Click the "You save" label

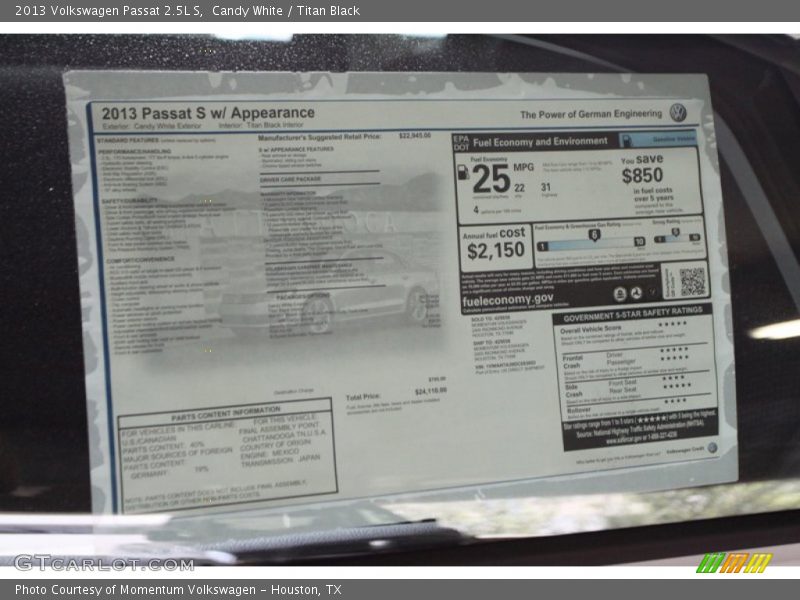pyautogui.click(x=642, y=159)
